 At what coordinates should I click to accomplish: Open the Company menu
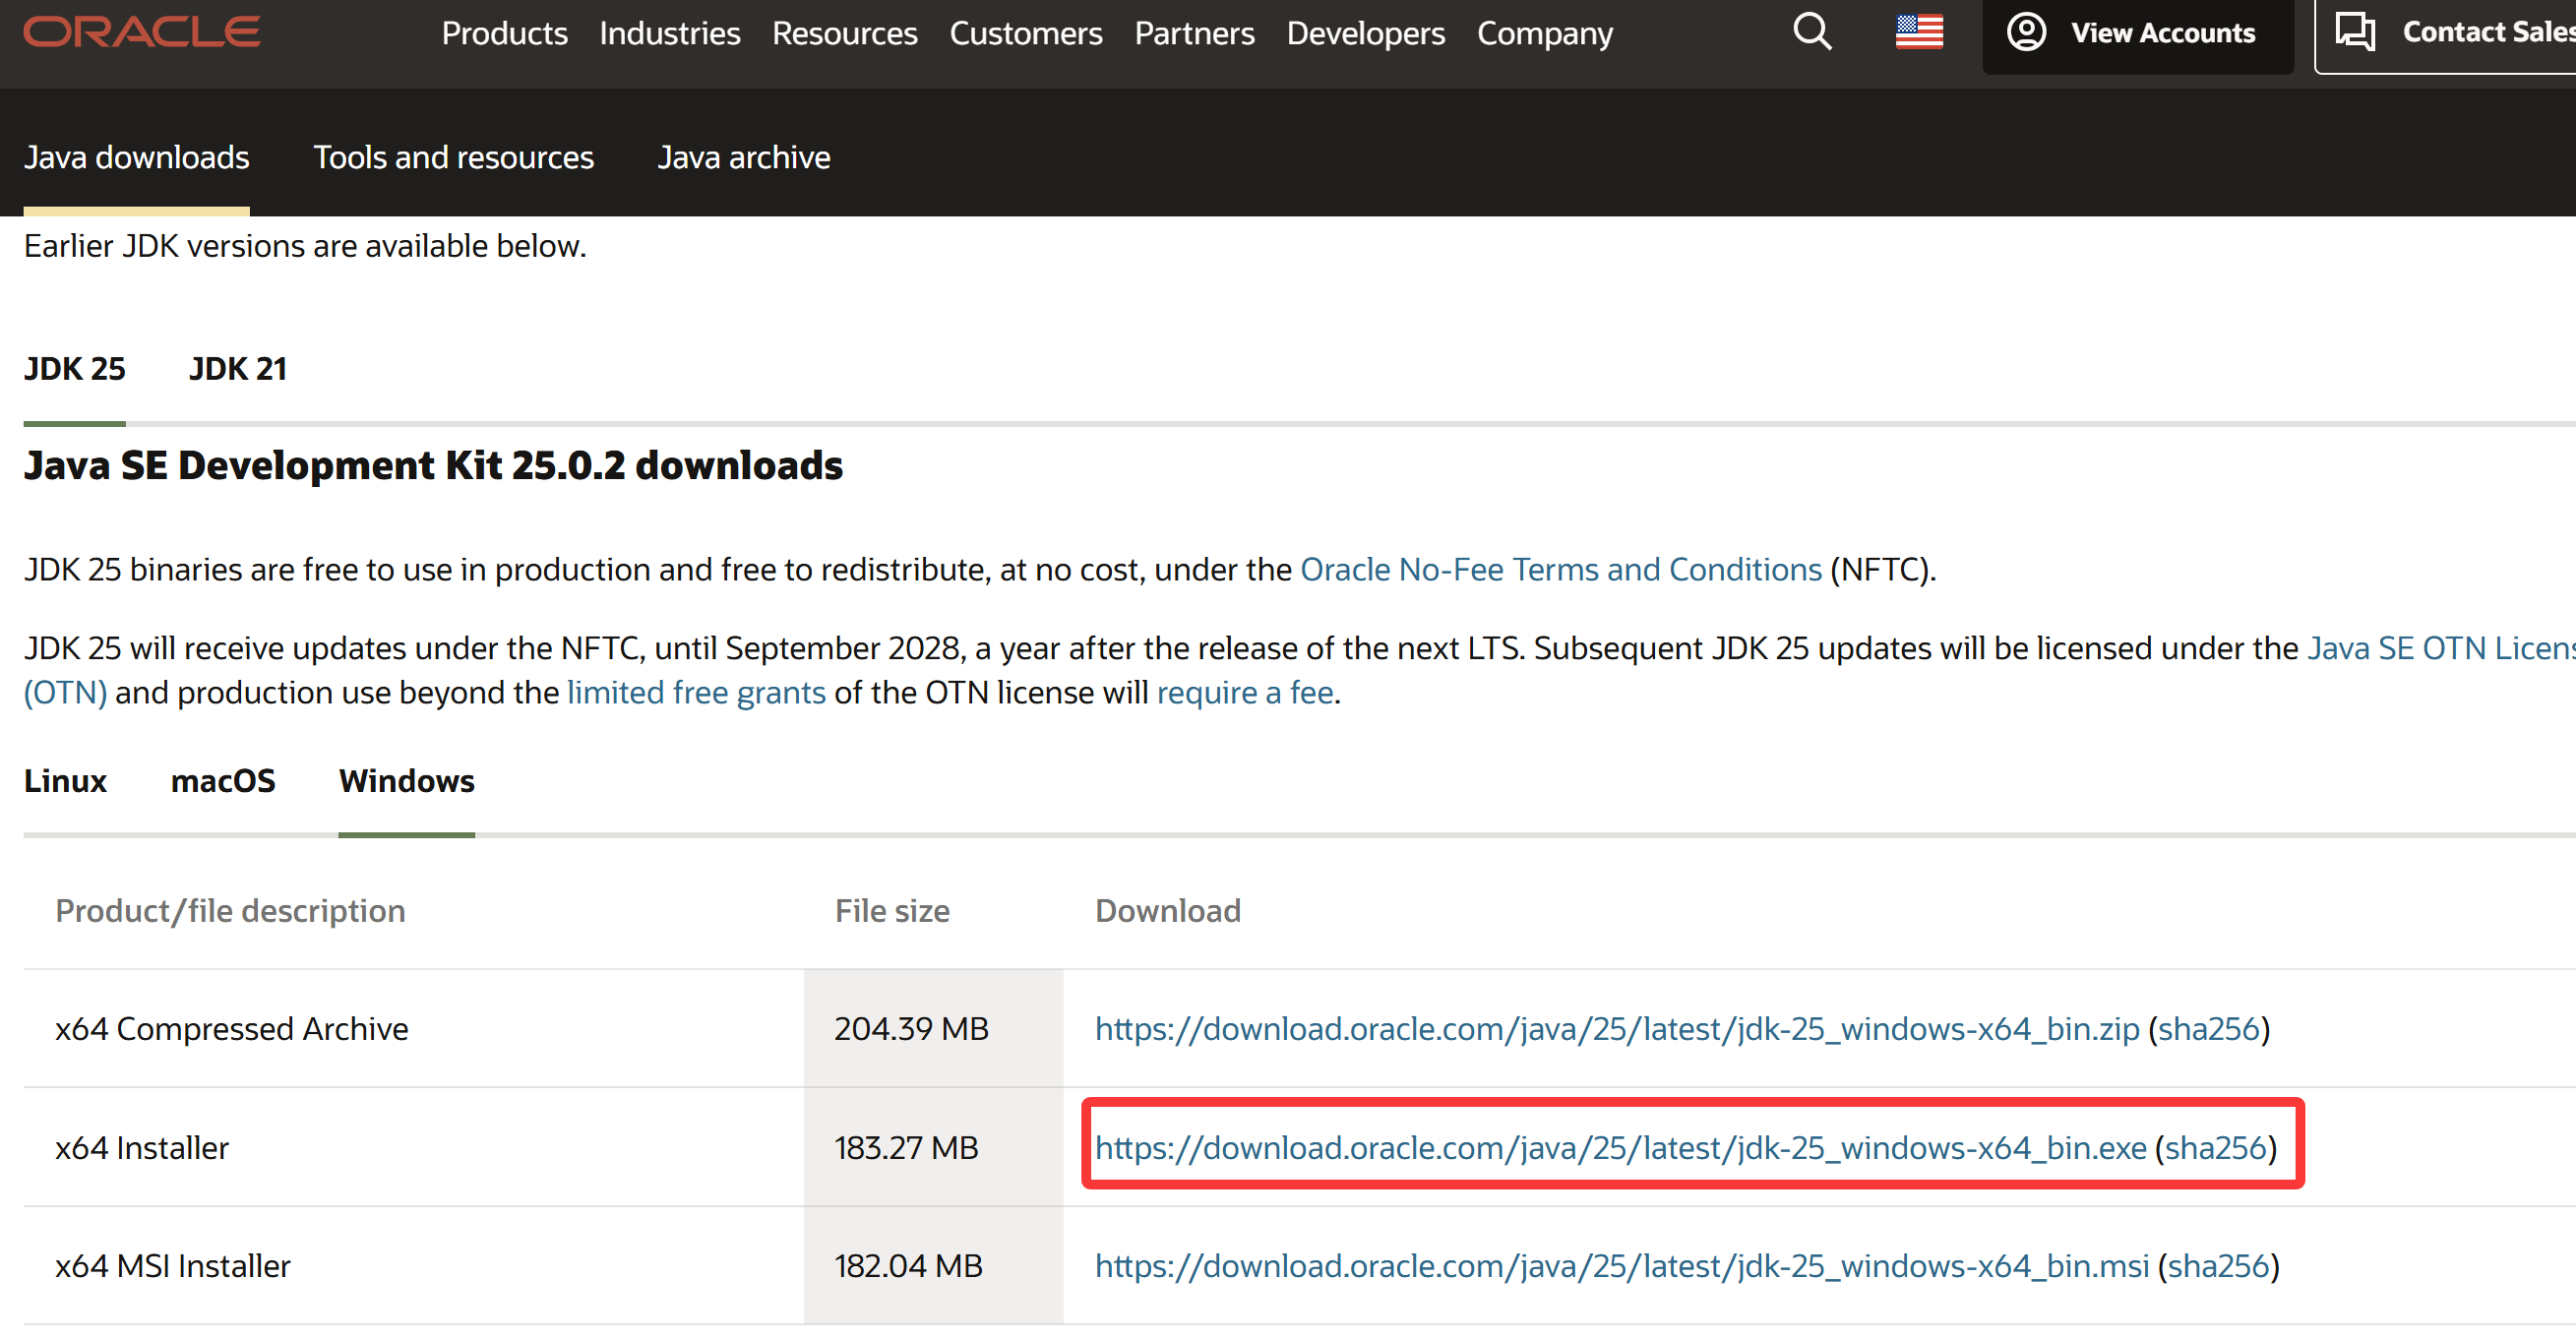click(x=1544, y=34)
